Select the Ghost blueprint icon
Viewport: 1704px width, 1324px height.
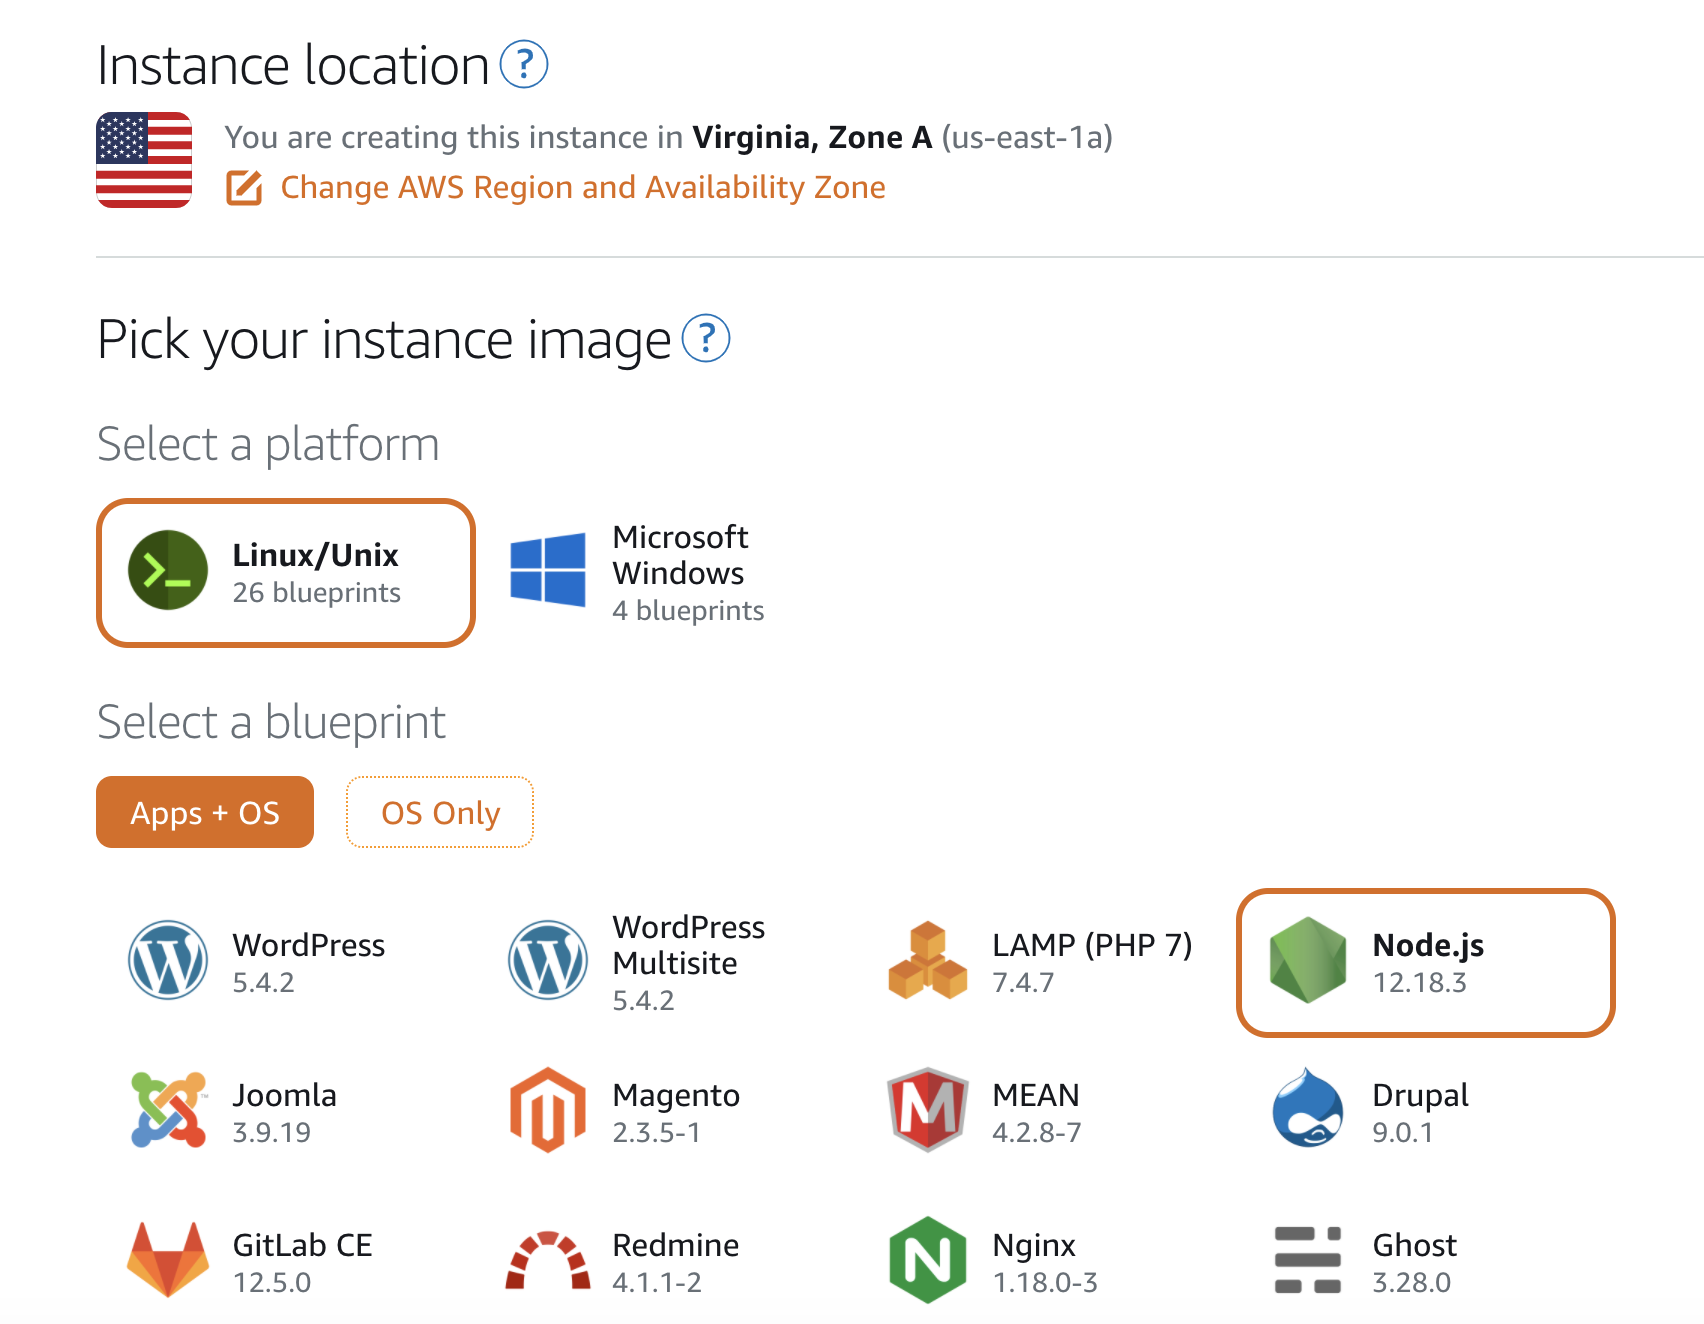click(1307, 1260)
